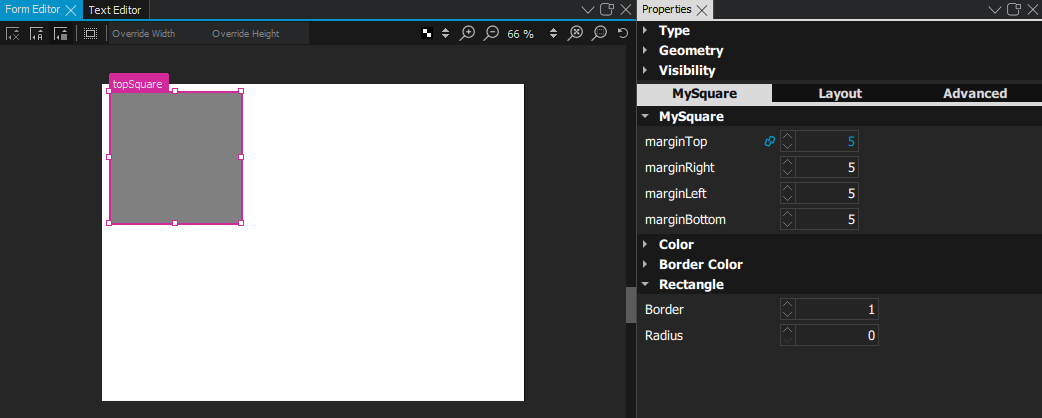Decrease the marginBottom value
1042x418 pixels.
pos(787,224)
